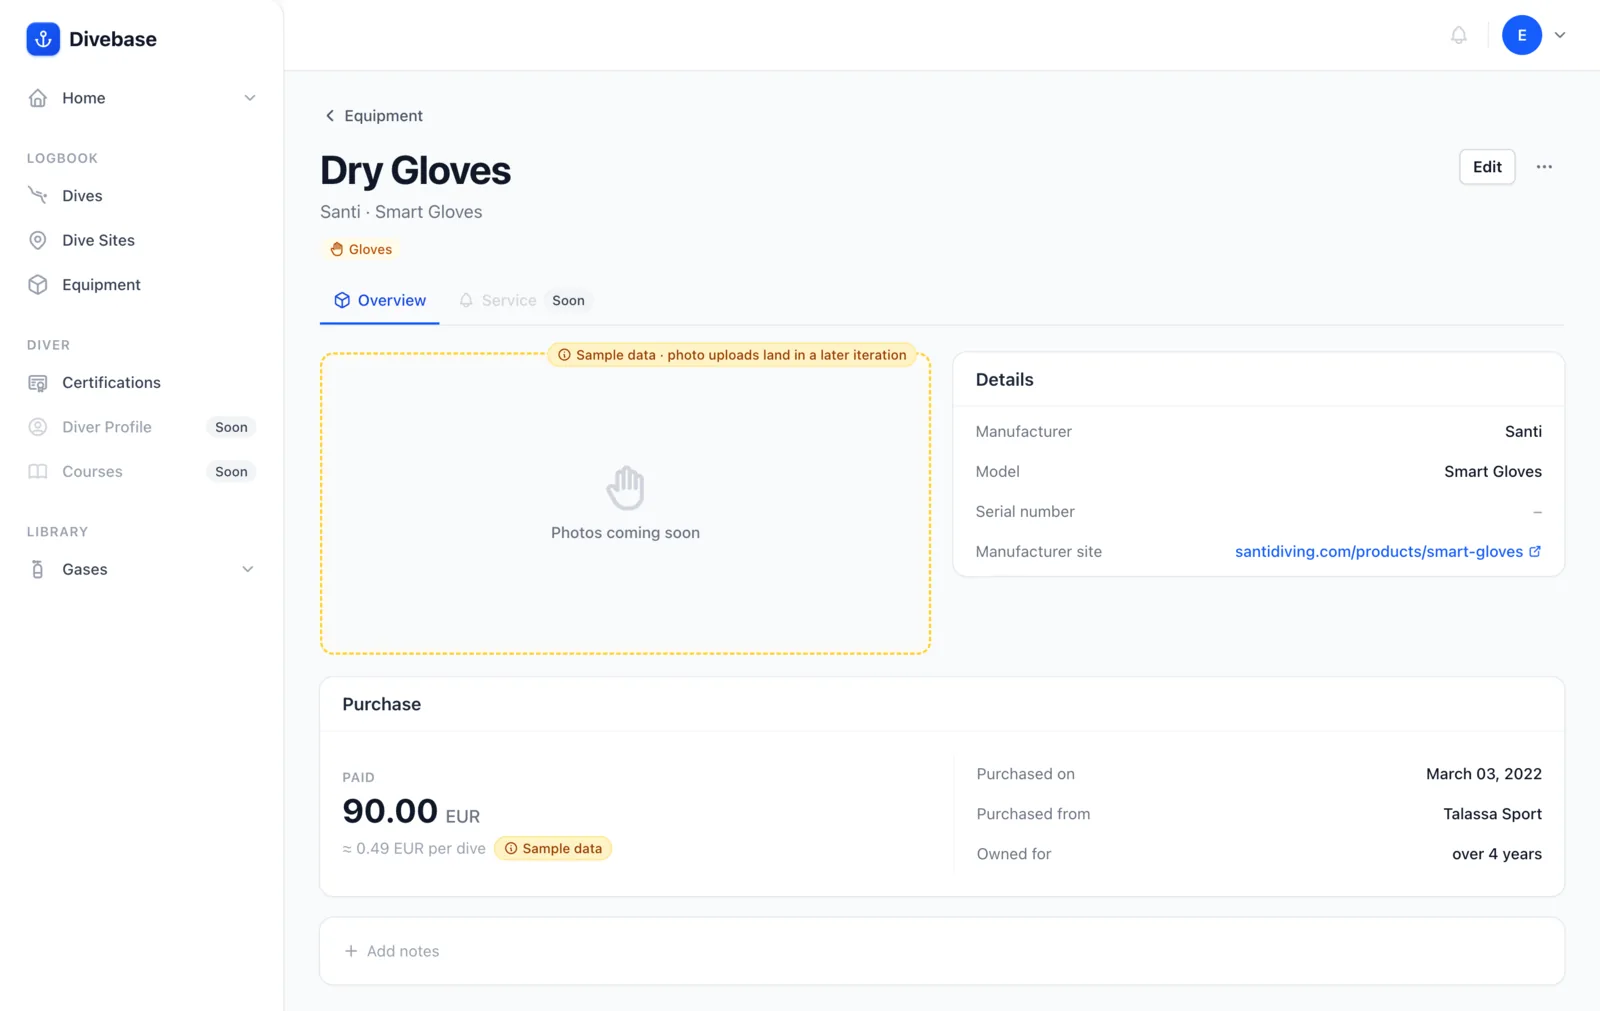This screenshot has height=1011, width=1600.
Task: Click the hand icon in the photo placeholder
Action: coord(626,488)
